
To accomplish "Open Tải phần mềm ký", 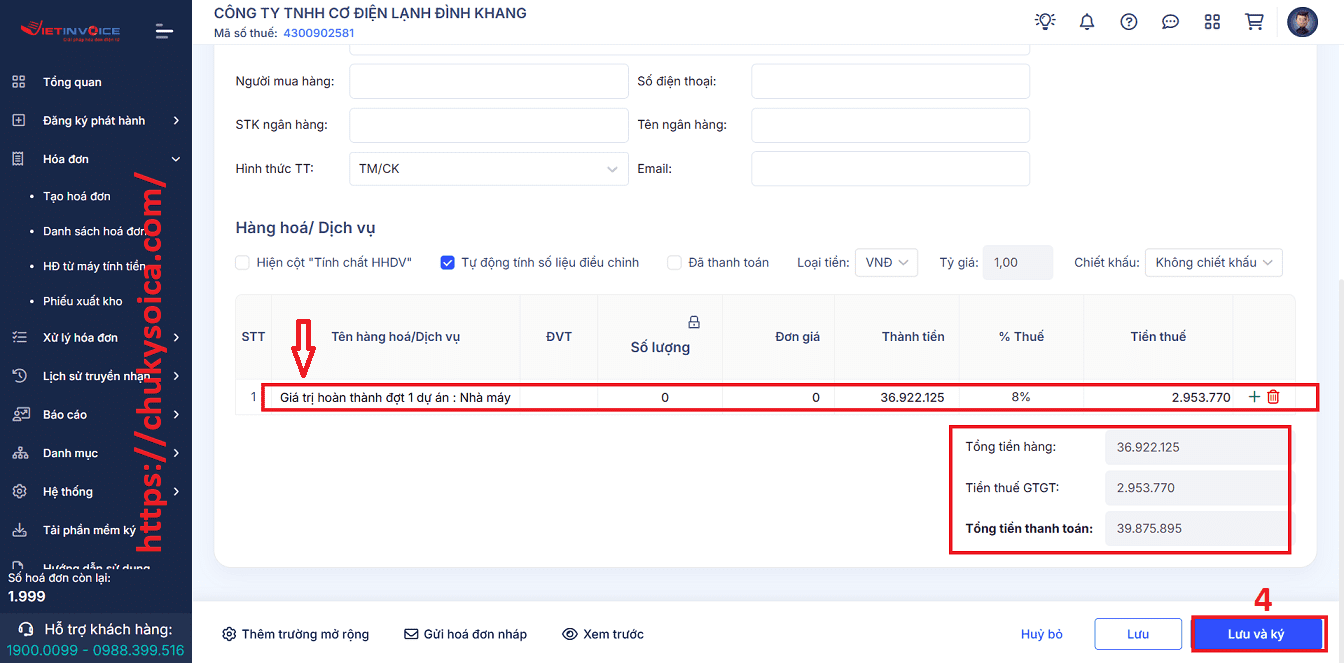I will (89, 530).
